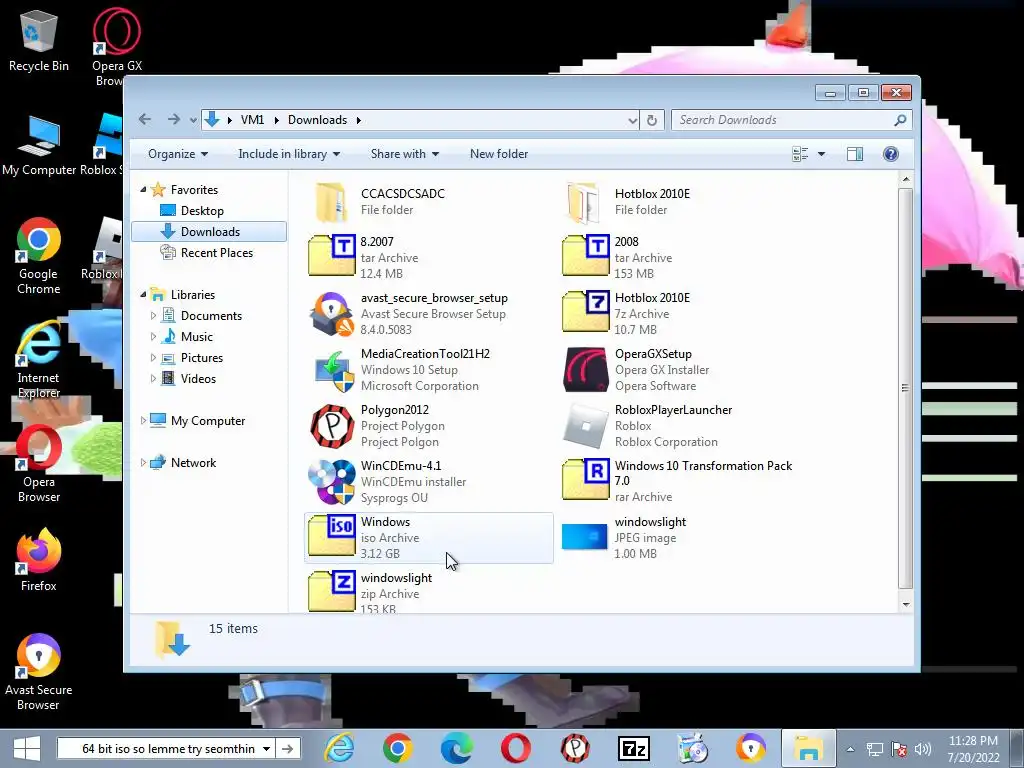Launch 7-Zip from taskbar

pyautogui.click(x=633, y=748)
